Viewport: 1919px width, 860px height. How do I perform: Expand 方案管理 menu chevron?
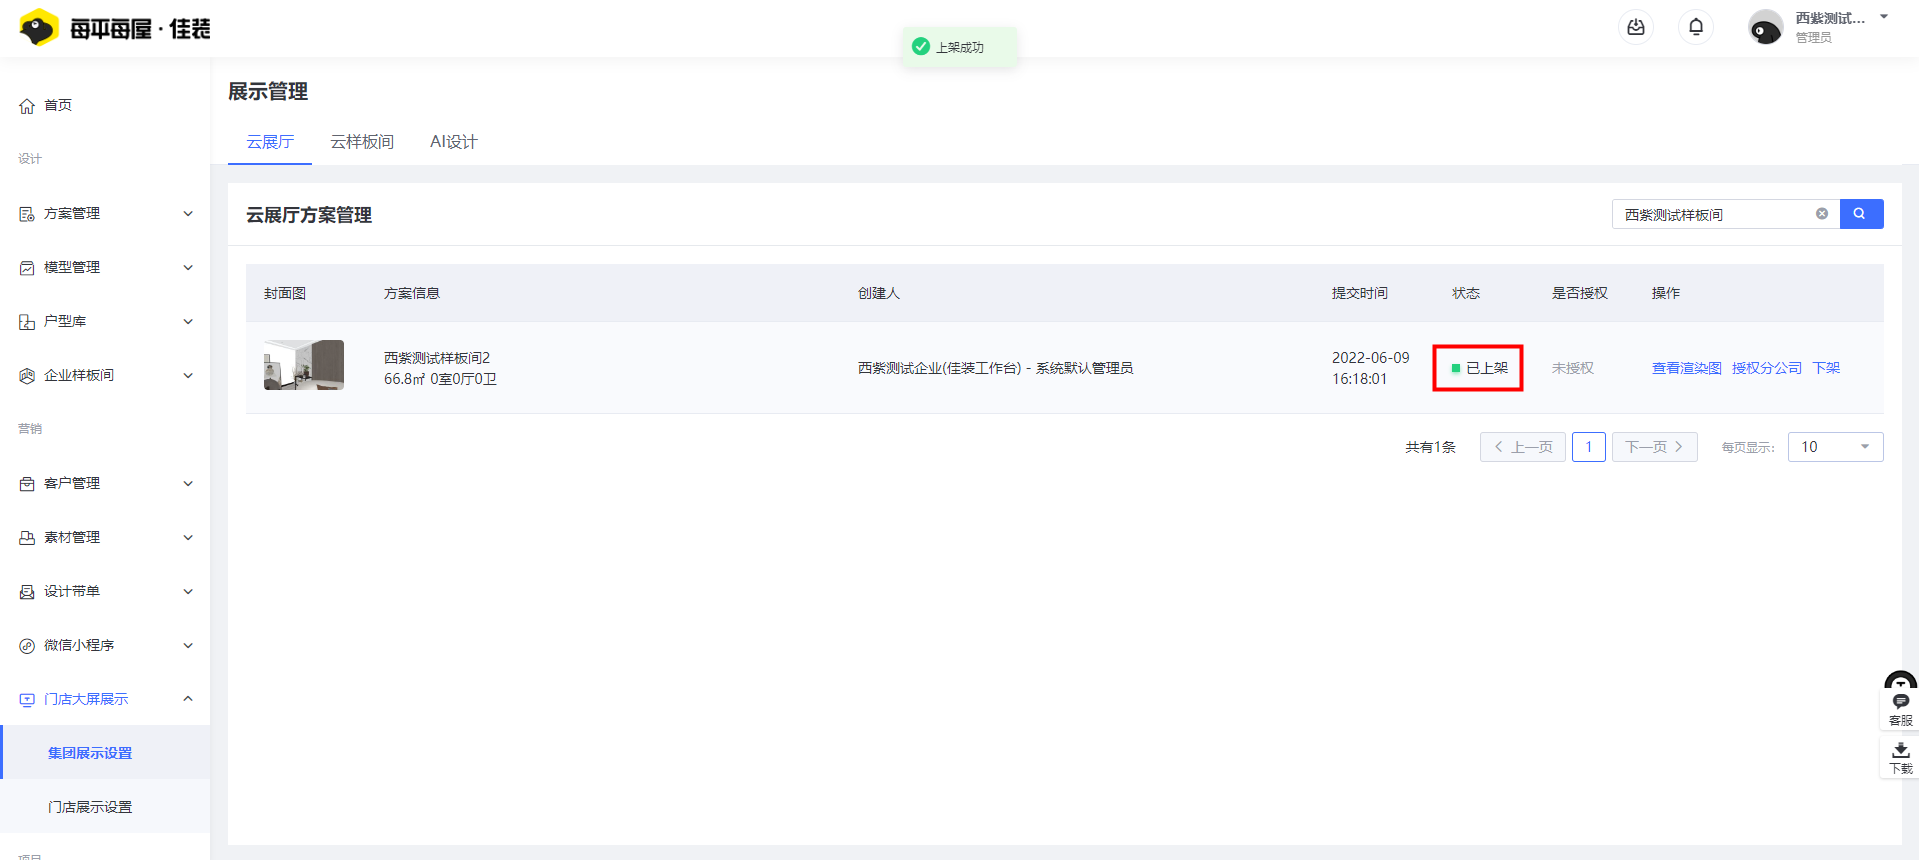pyautogui.click(x=188, y=214)
